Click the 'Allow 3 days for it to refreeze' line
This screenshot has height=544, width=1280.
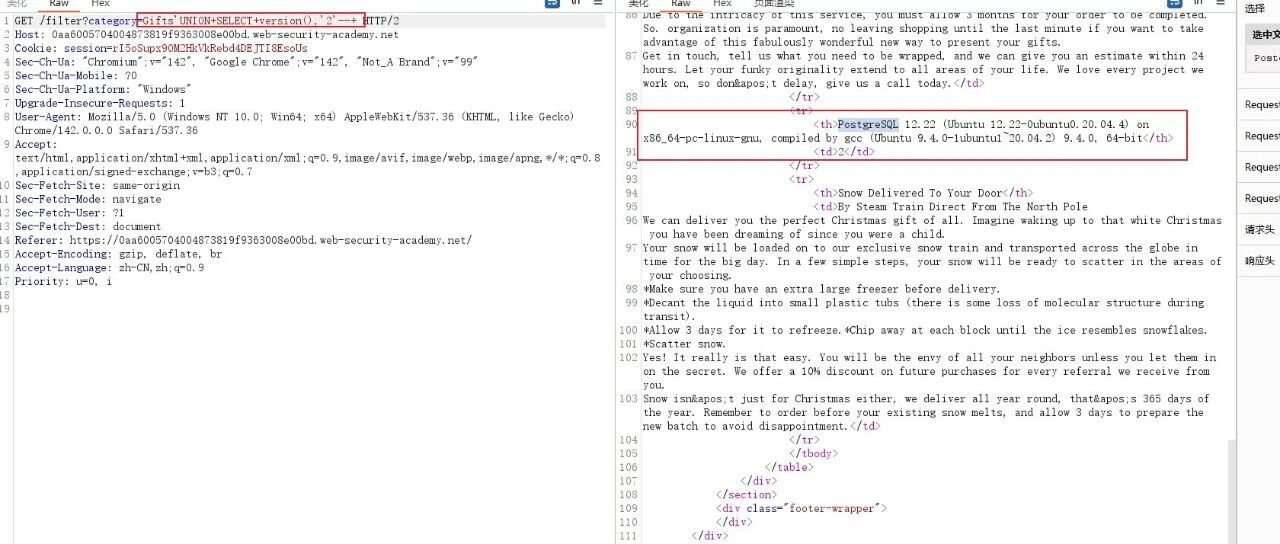point(925,330)
